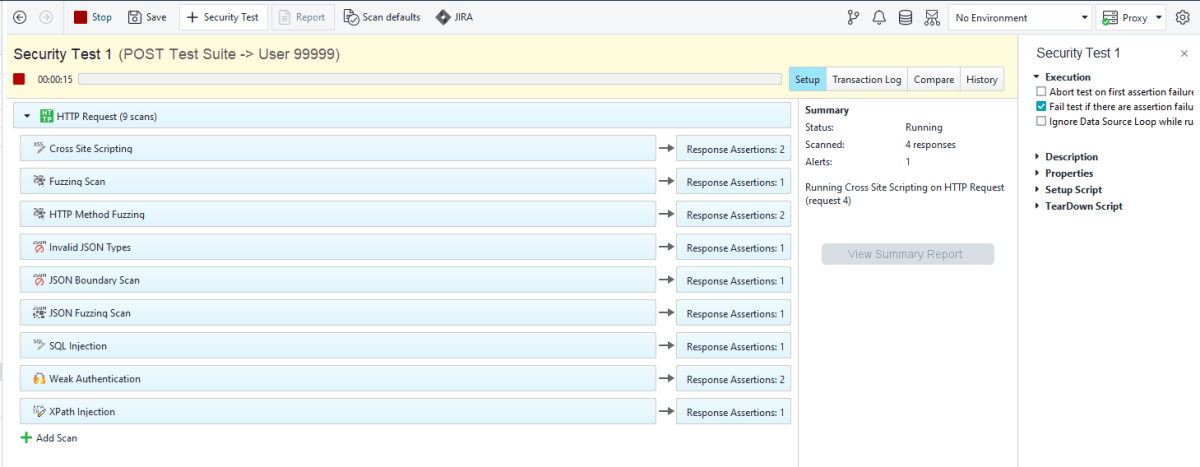This screenshot has width=1200, height=467.
Task: Click the Scan defaults button
Action: (x=381, y=17)
